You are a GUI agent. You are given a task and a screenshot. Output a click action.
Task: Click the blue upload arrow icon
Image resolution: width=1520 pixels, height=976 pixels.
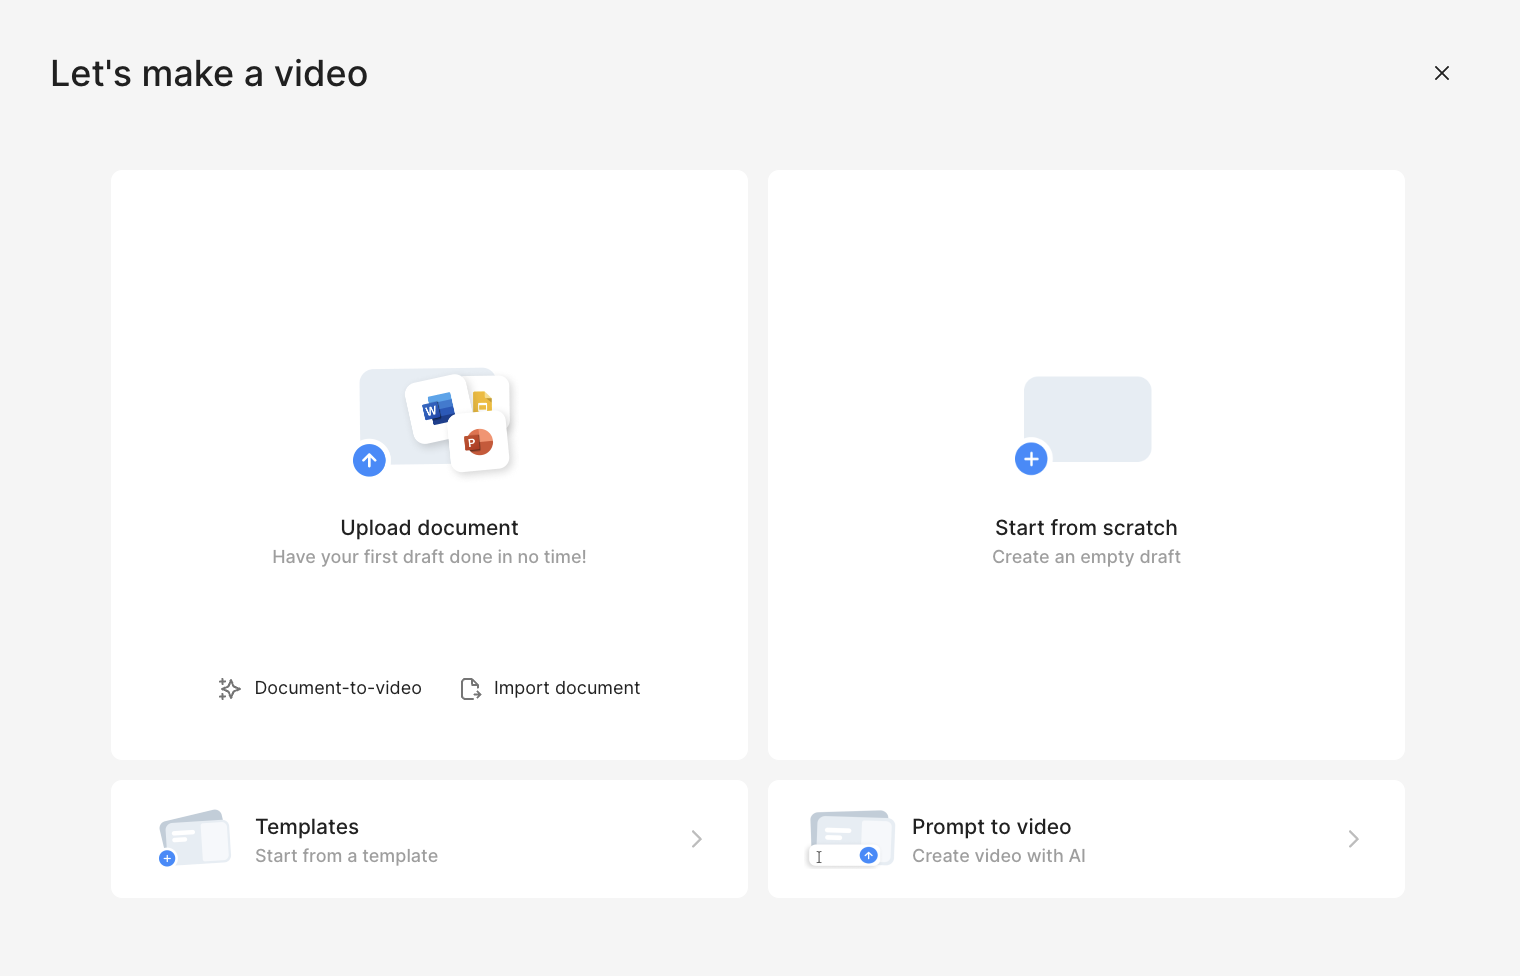point(369,460)
